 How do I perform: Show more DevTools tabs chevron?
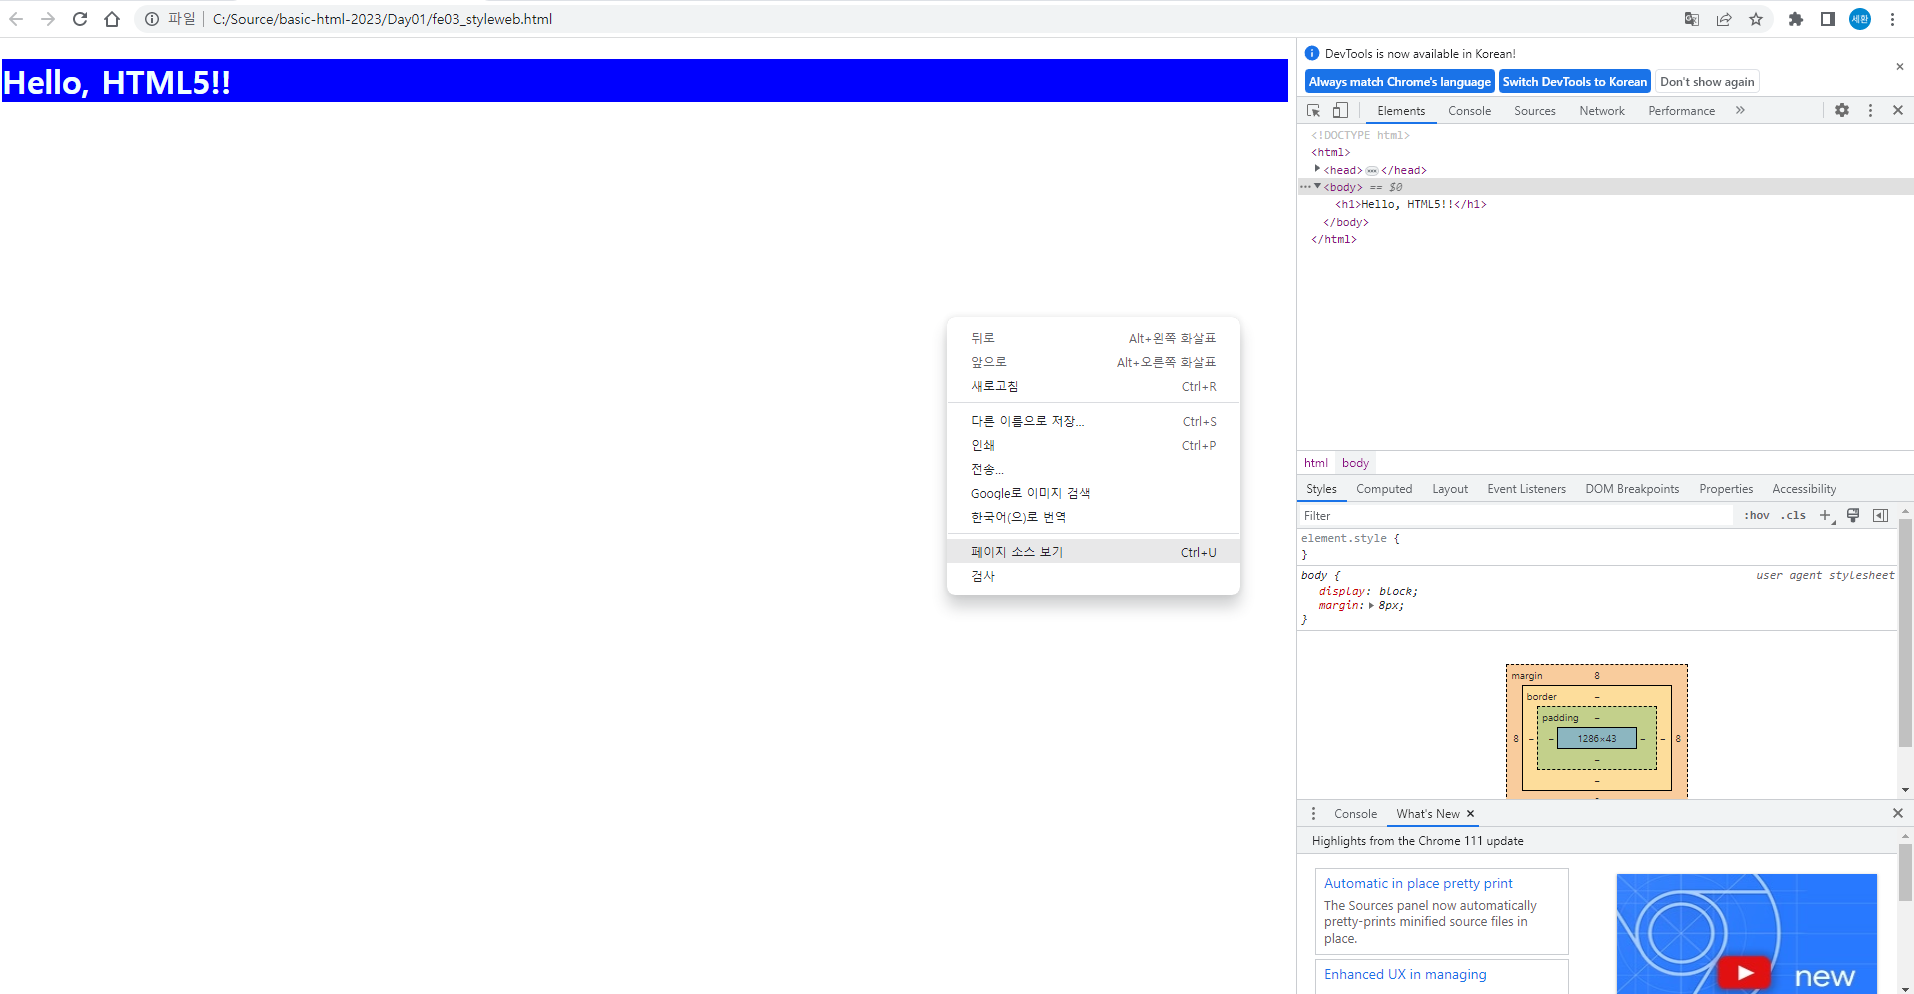point(1740,110)
